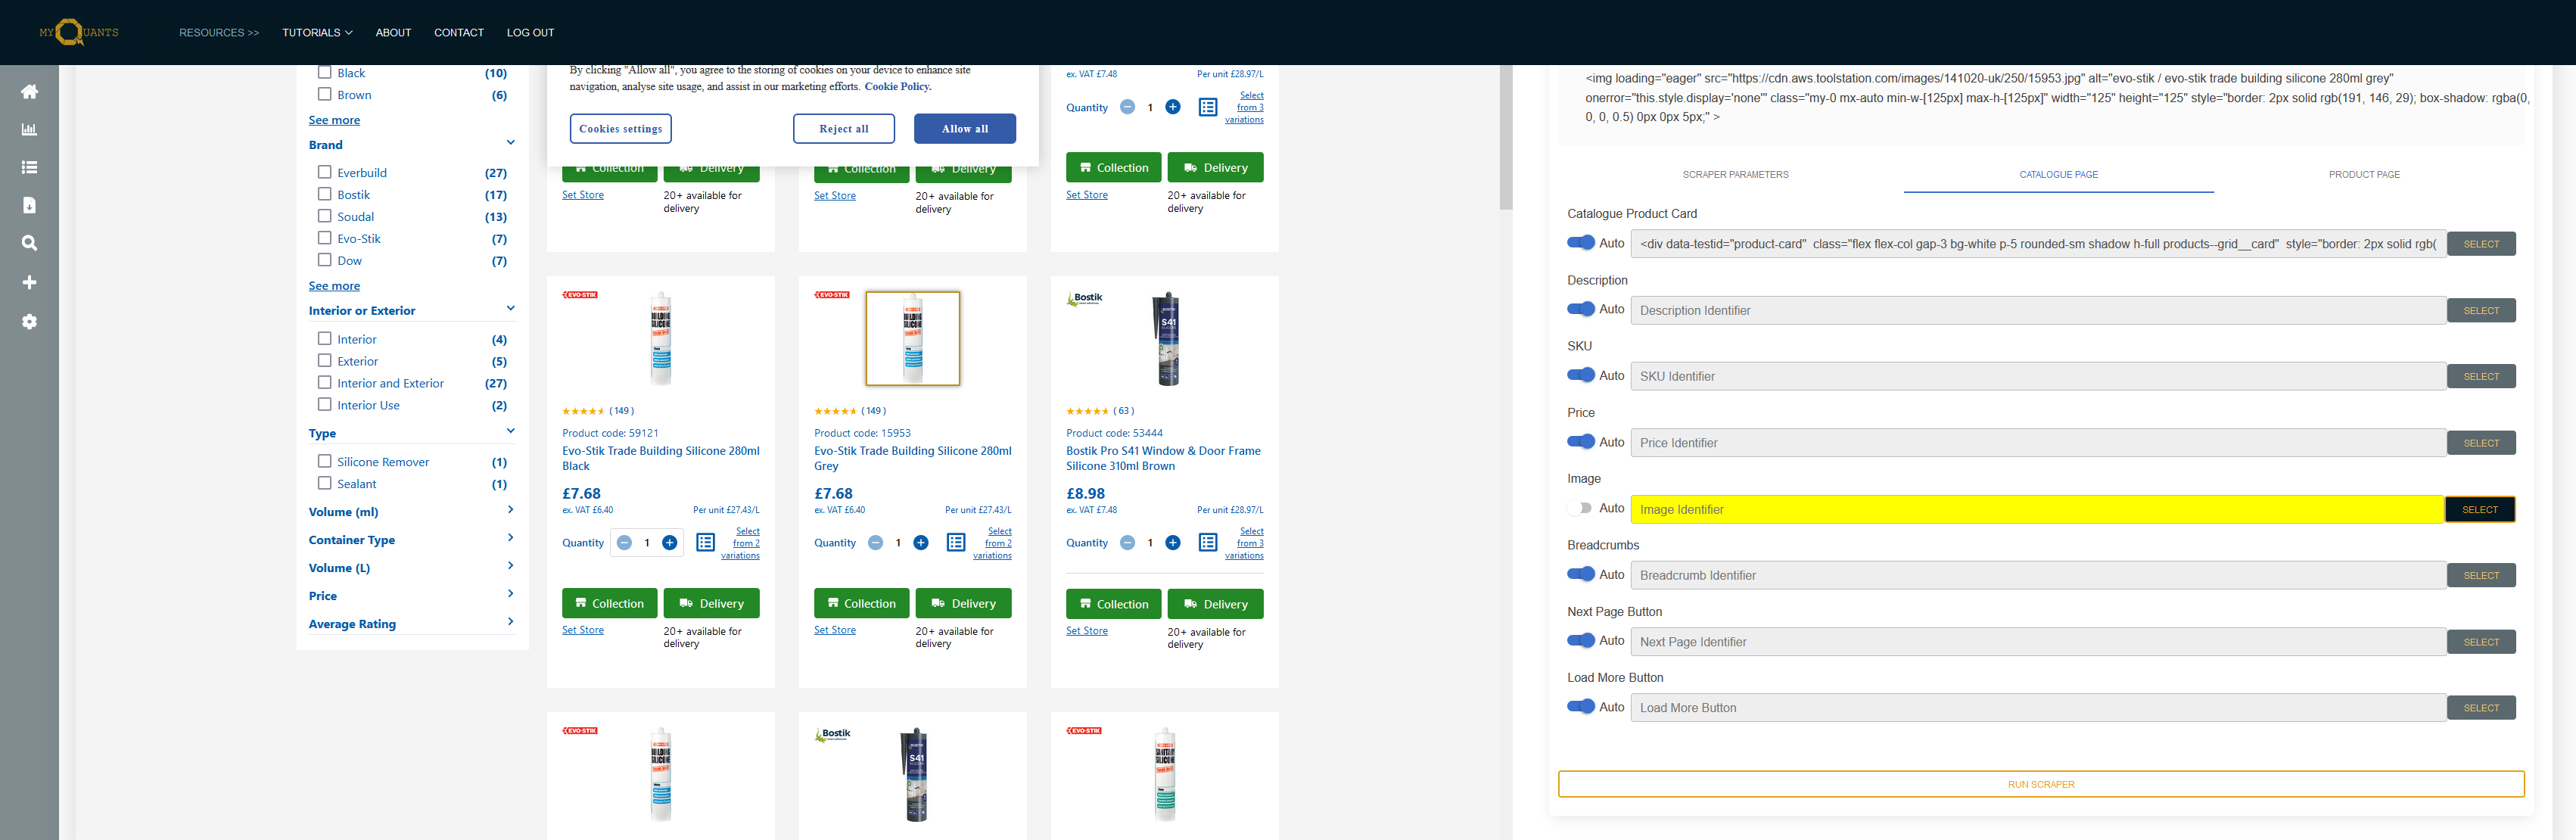2576x840 pixels.
Task: Click the Run Scraper button
Action: (2041, 784)
